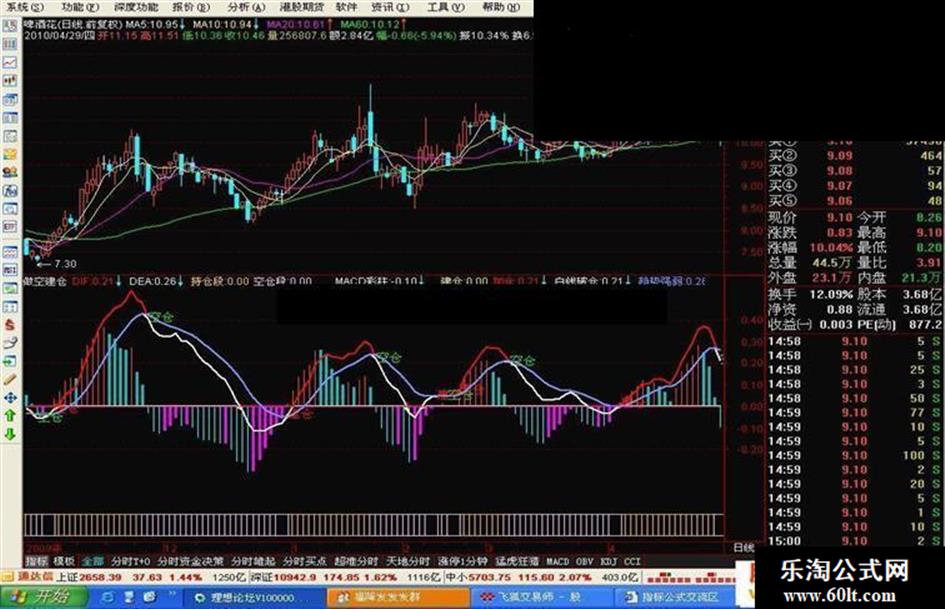Switch to OBV indicator tab
Viewport: 945px width, 609px height.
pyautogui.click(x=585, y=561)
